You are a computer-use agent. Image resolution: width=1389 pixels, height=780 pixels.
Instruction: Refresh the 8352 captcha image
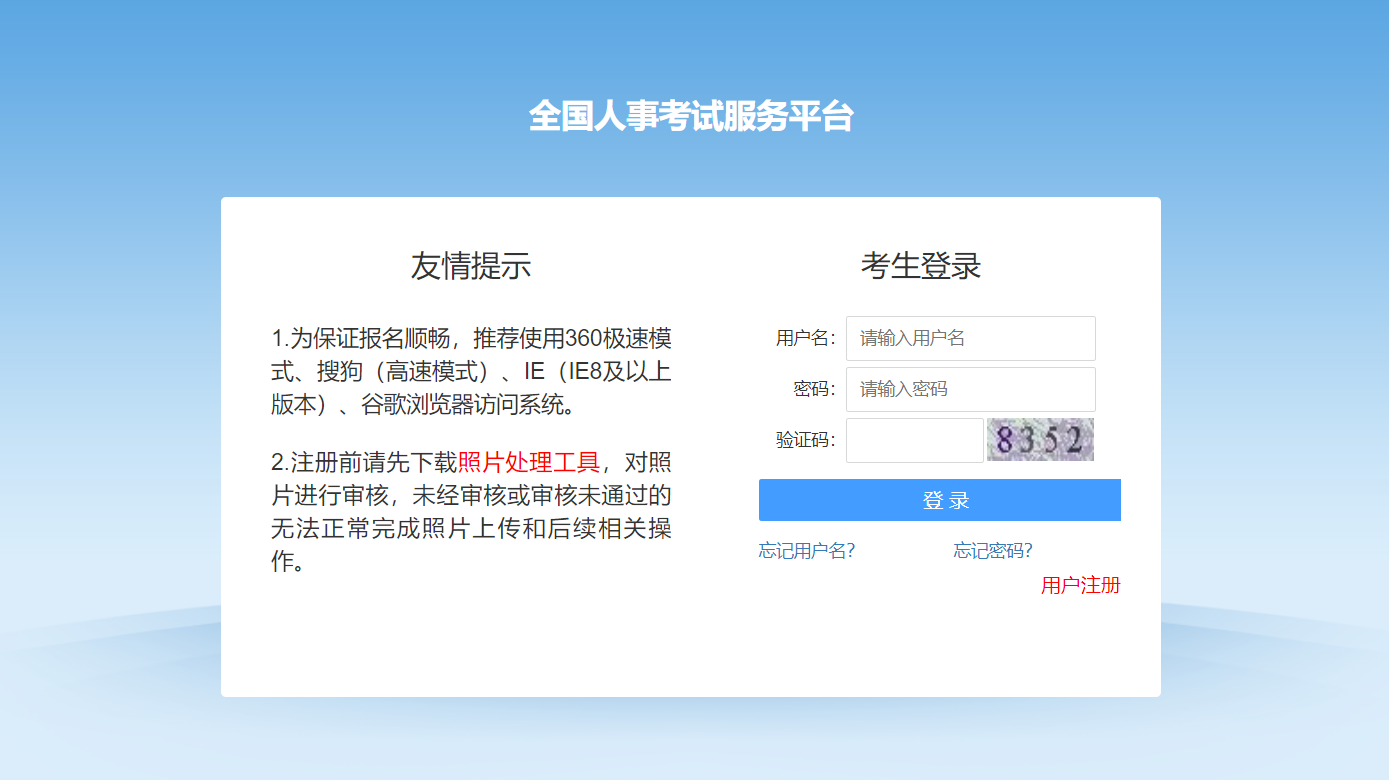coord(1040,440)
